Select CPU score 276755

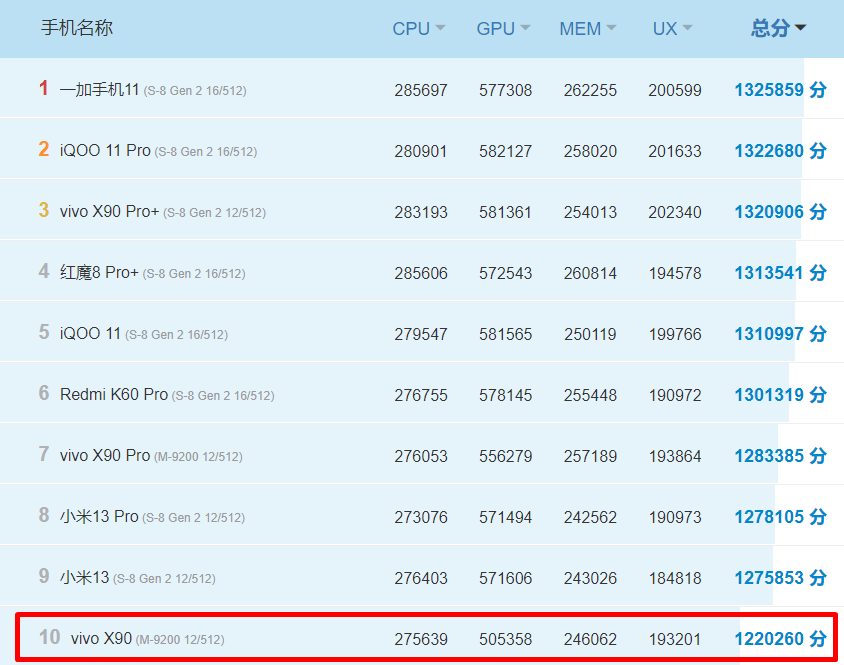[x=421, y=395]
